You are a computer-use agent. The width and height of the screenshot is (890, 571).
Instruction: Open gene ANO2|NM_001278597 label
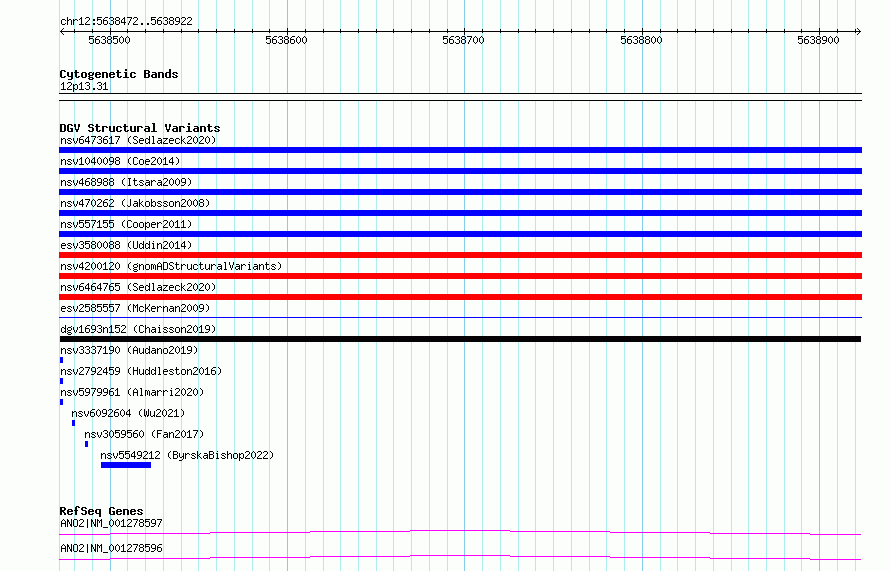pyautogui.click(x=111, y=523)
